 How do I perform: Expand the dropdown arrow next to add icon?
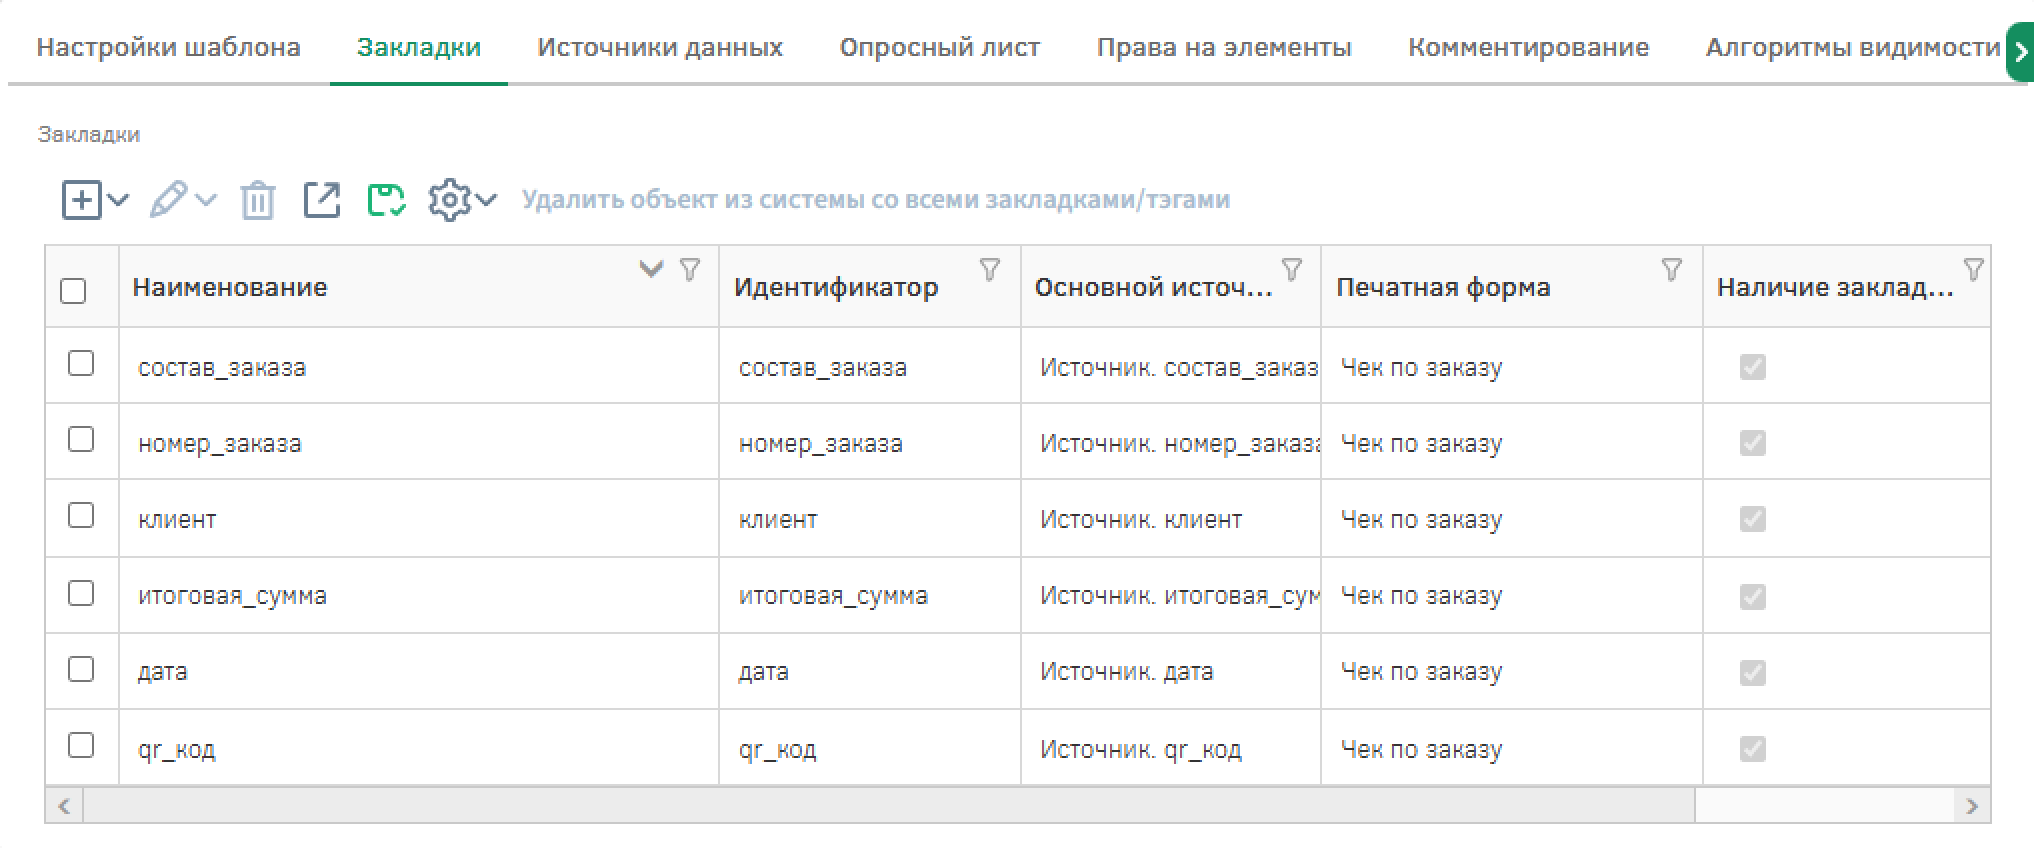point(118,200)
